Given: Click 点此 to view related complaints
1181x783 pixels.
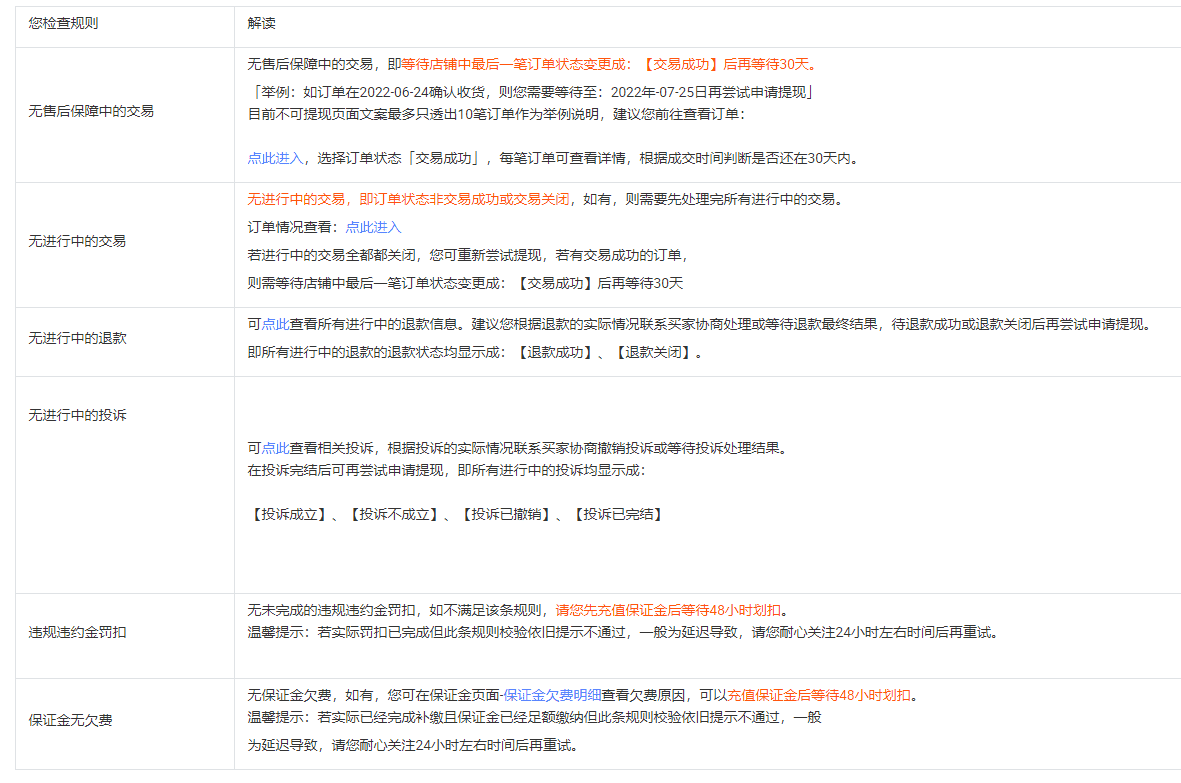Looking at the screenshot, I should click(x=266, y=447).
